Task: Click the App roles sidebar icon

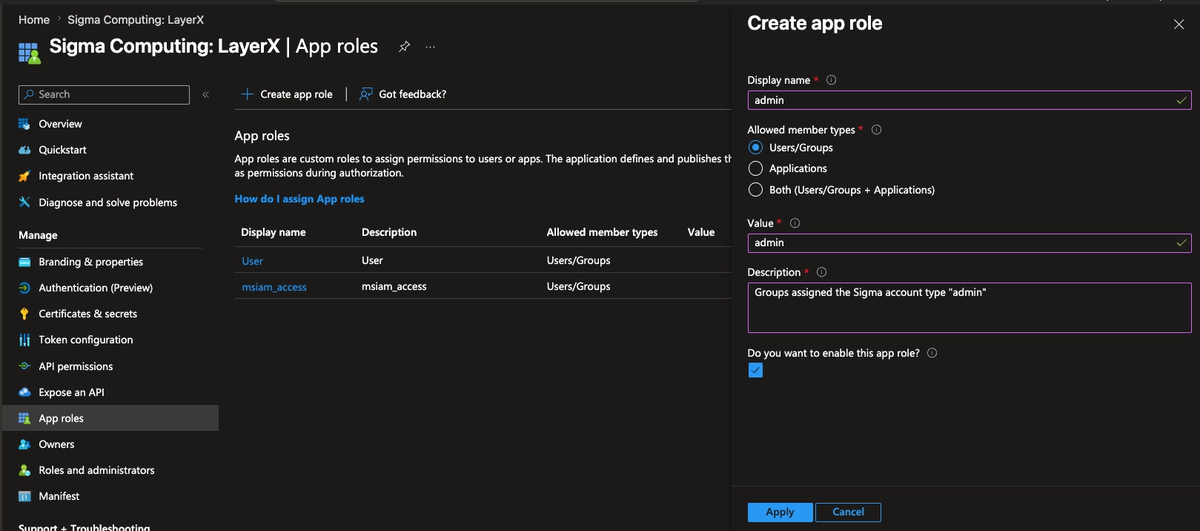Action: point(25,418)
